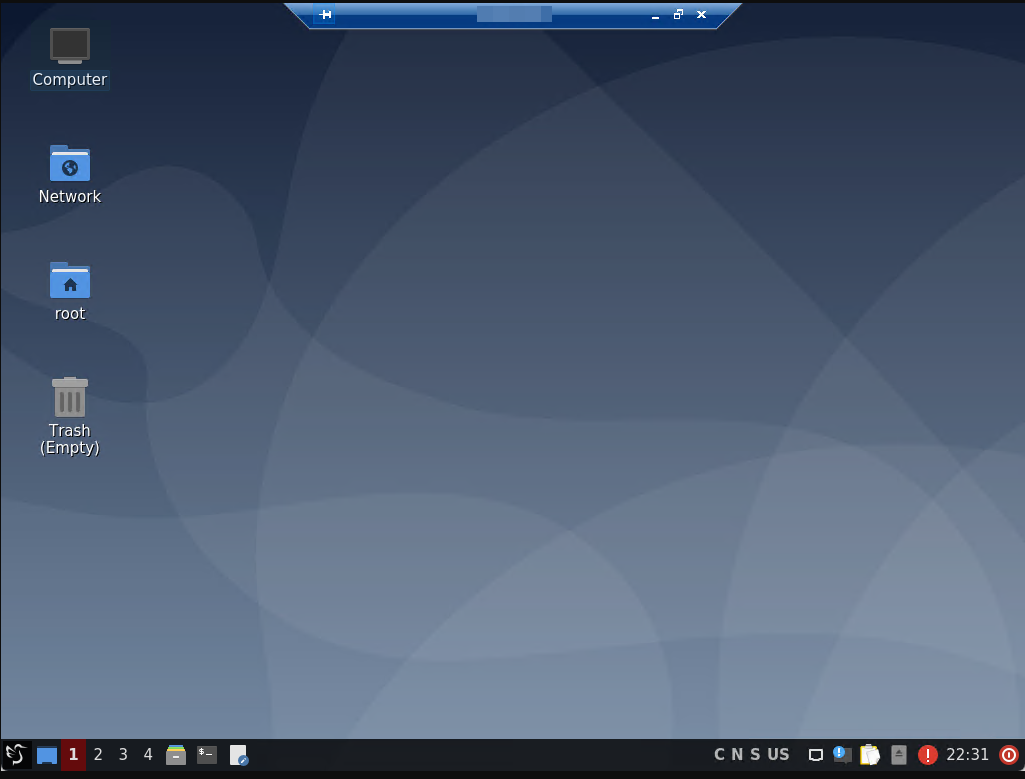Toggle the Num Lock indicator N

(737, 754)
